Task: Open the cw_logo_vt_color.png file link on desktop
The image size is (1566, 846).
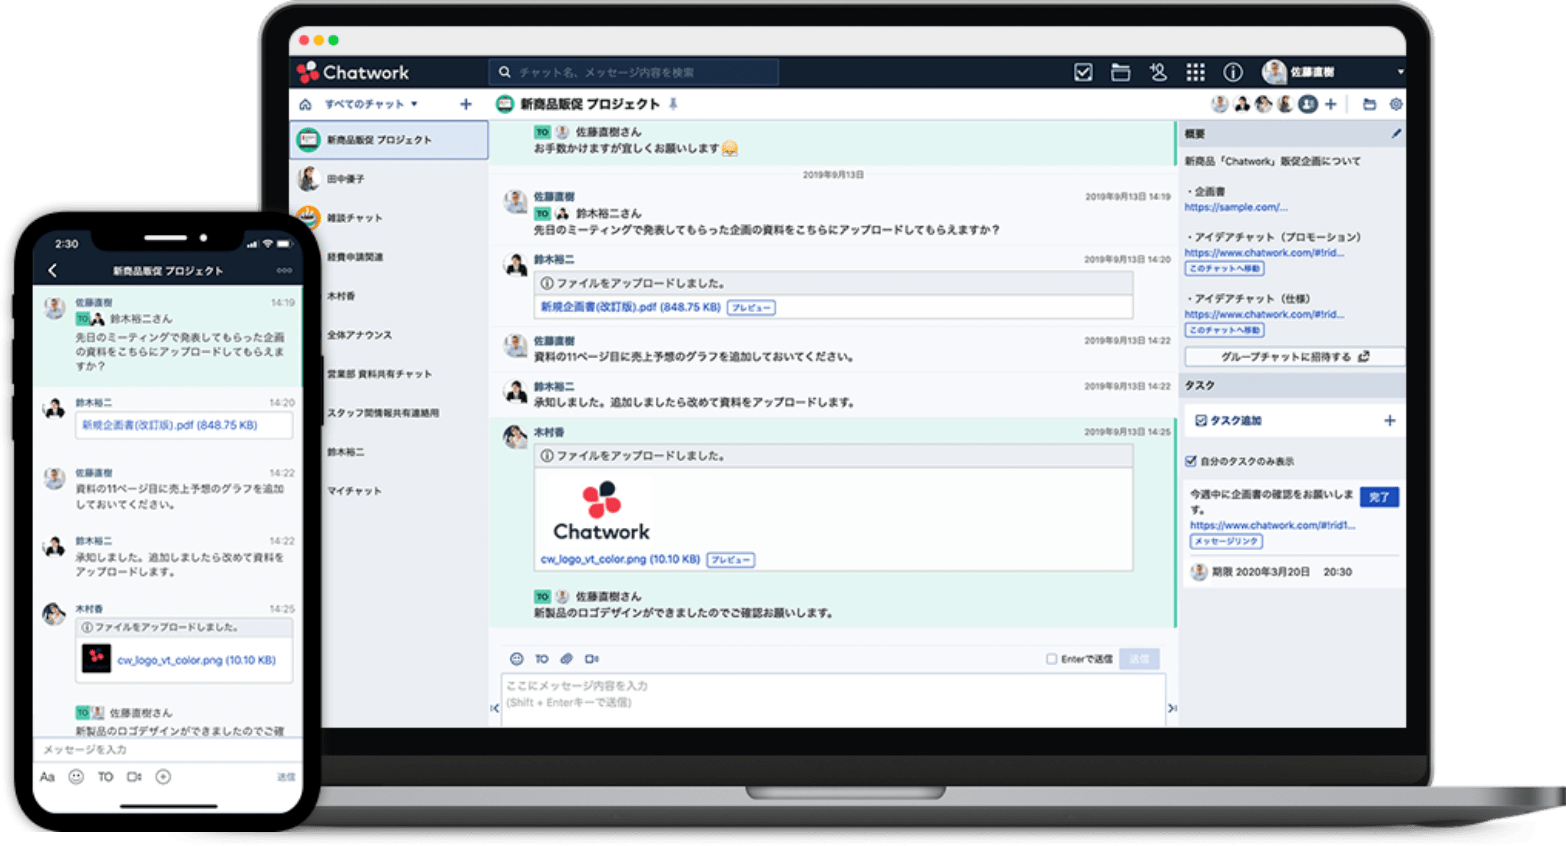Action: 620,559
